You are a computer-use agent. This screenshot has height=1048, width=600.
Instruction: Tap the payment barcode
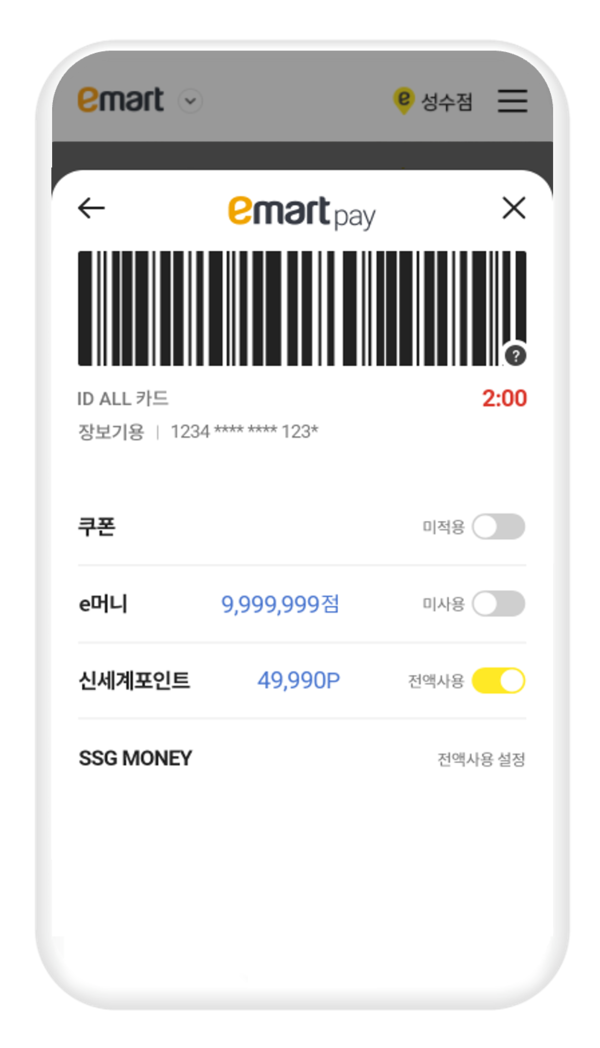(300, 305)
